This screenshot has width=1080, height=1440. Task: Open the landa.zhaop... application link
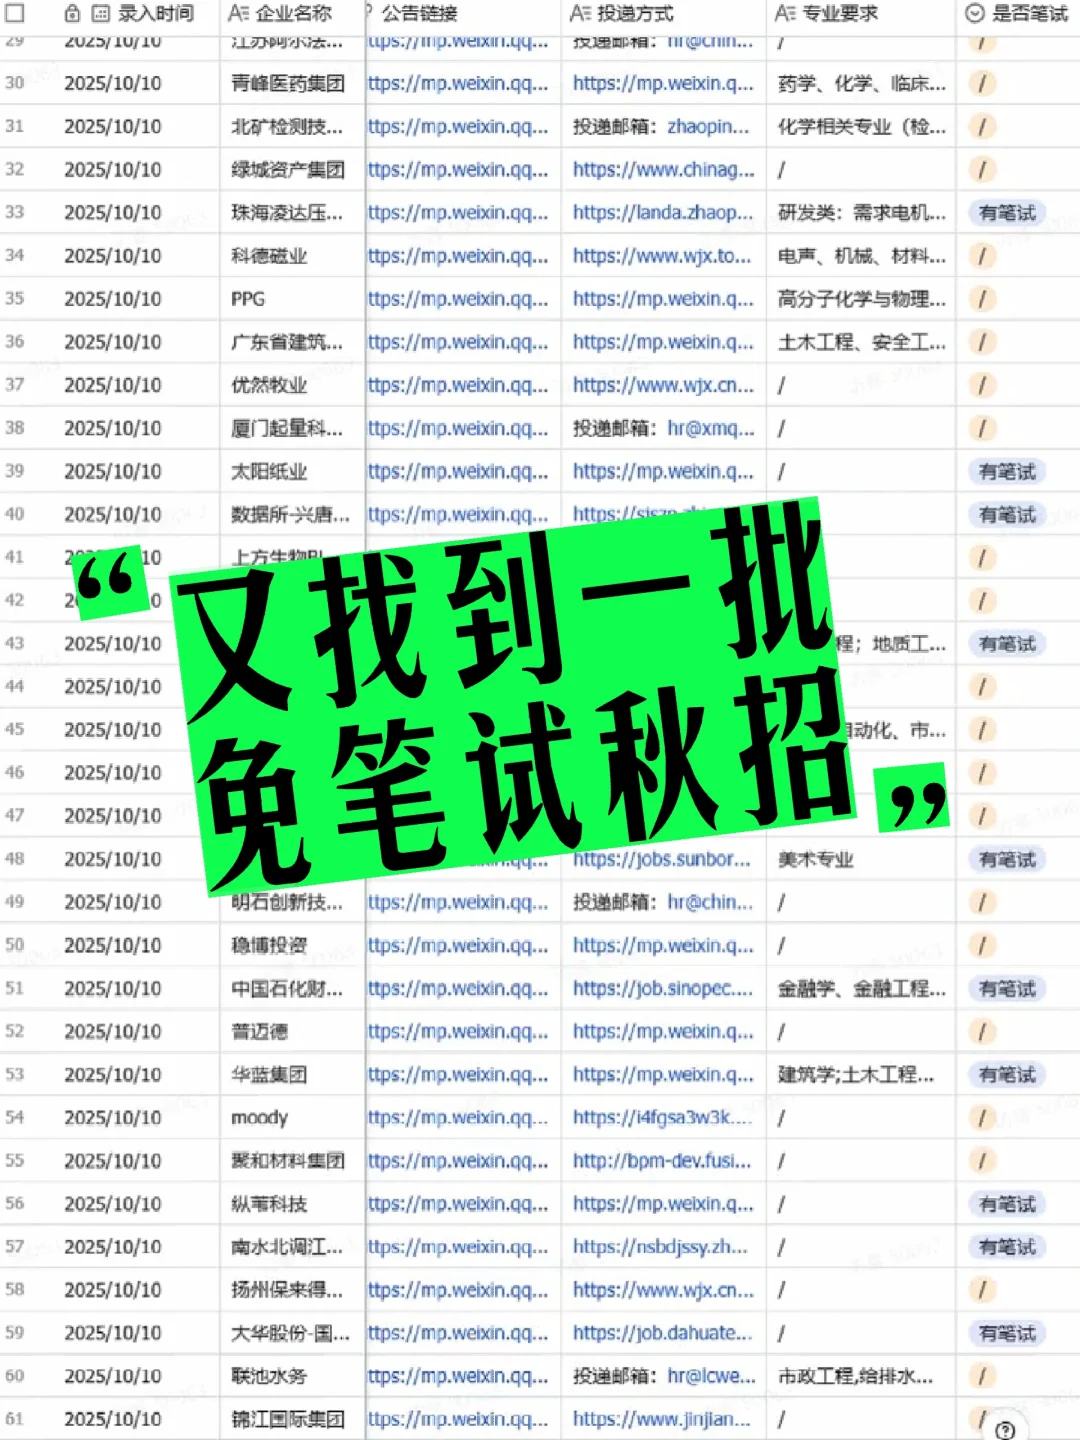663,213
